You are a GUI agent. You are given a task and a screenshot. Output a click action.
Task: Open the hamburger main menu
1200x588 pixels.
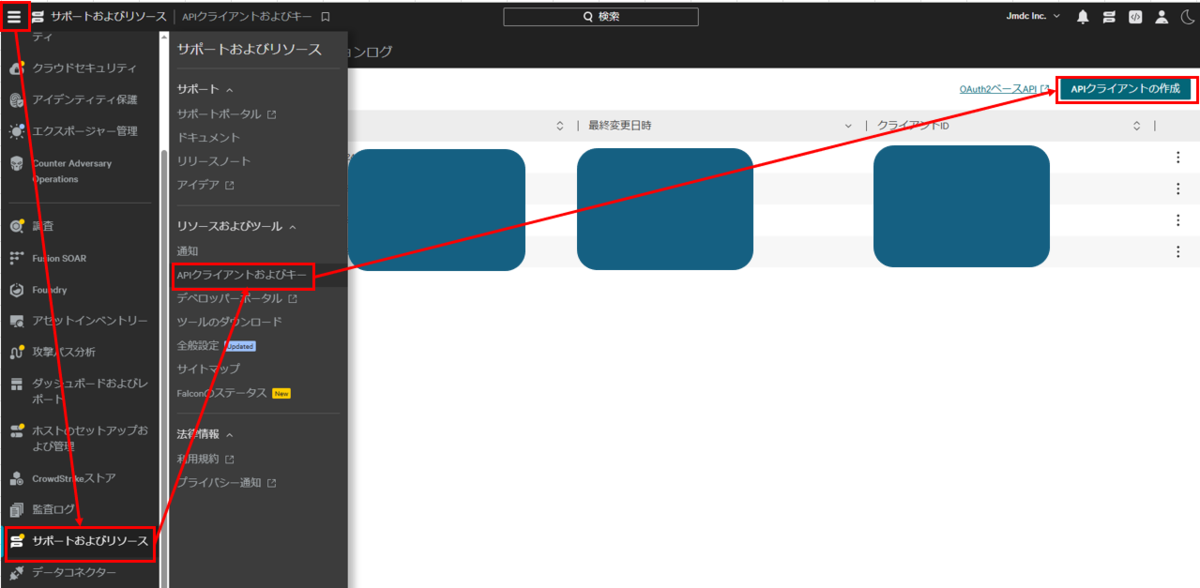pyautogui.click(x=14, y=16)
